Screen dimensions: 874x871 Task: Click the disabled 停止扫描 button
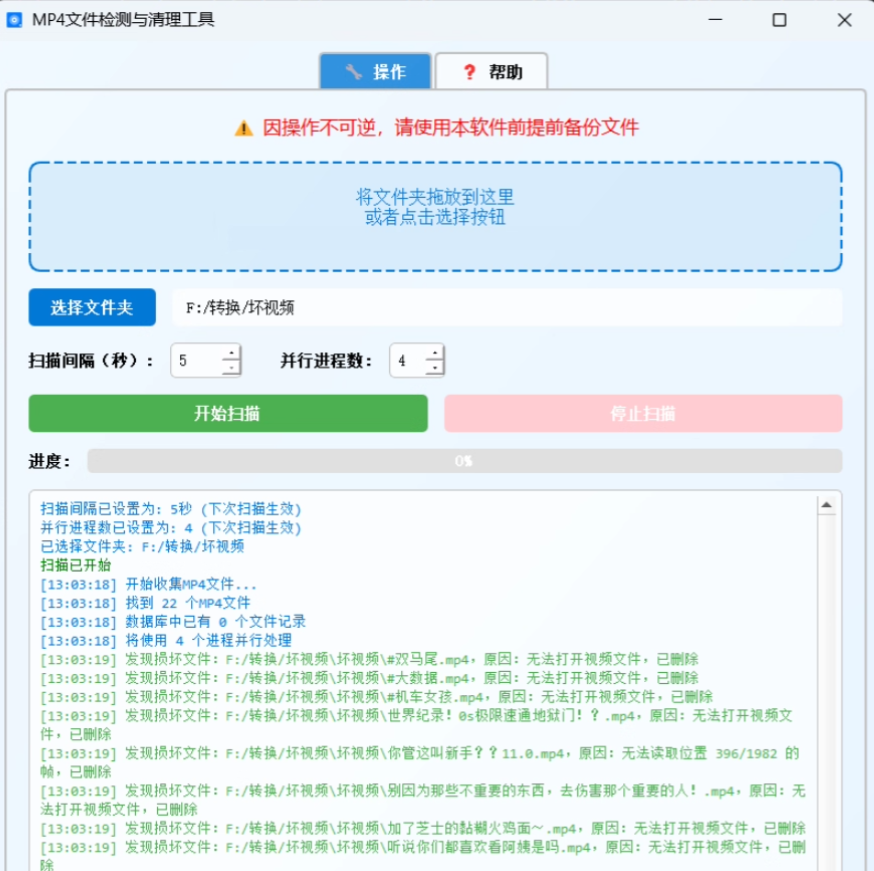[643, 414]
